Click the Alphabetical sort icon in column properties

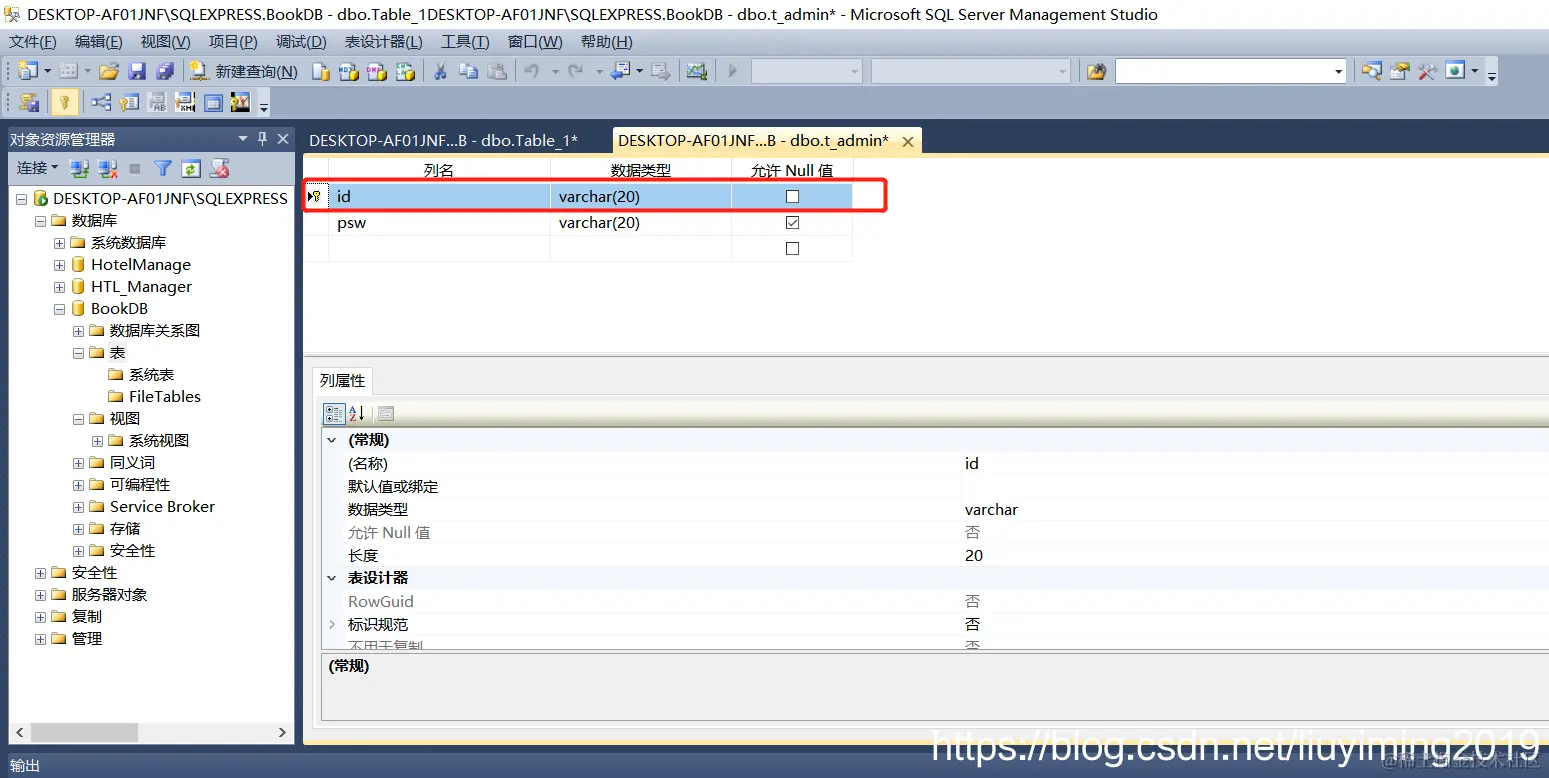point(356,414)
